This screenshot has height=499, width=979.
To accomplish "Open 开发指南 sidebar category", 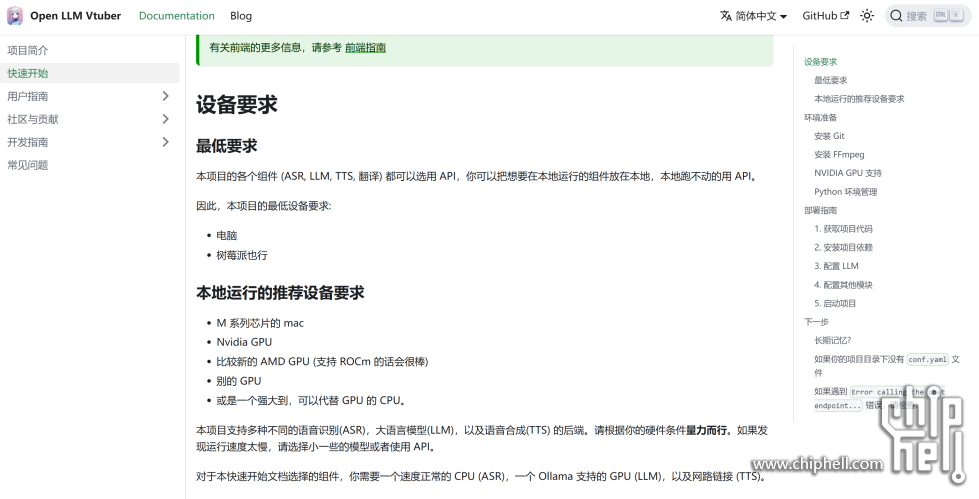I will [27, 142].
